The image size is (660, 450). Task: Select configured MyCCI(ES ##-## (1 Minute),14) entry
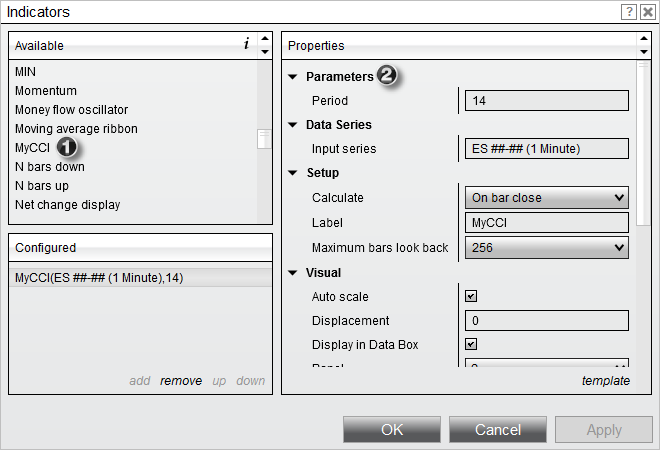pos(99,278)
